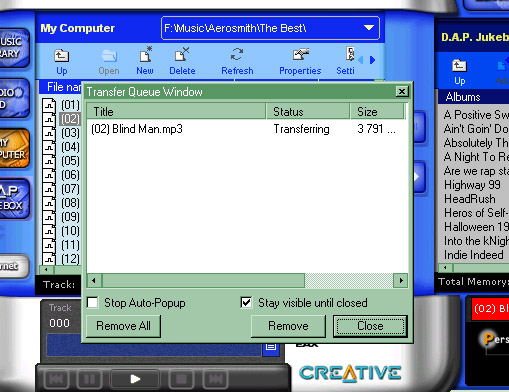Click the Refresh icon
The image size is (509, 392).
point(237,54)
